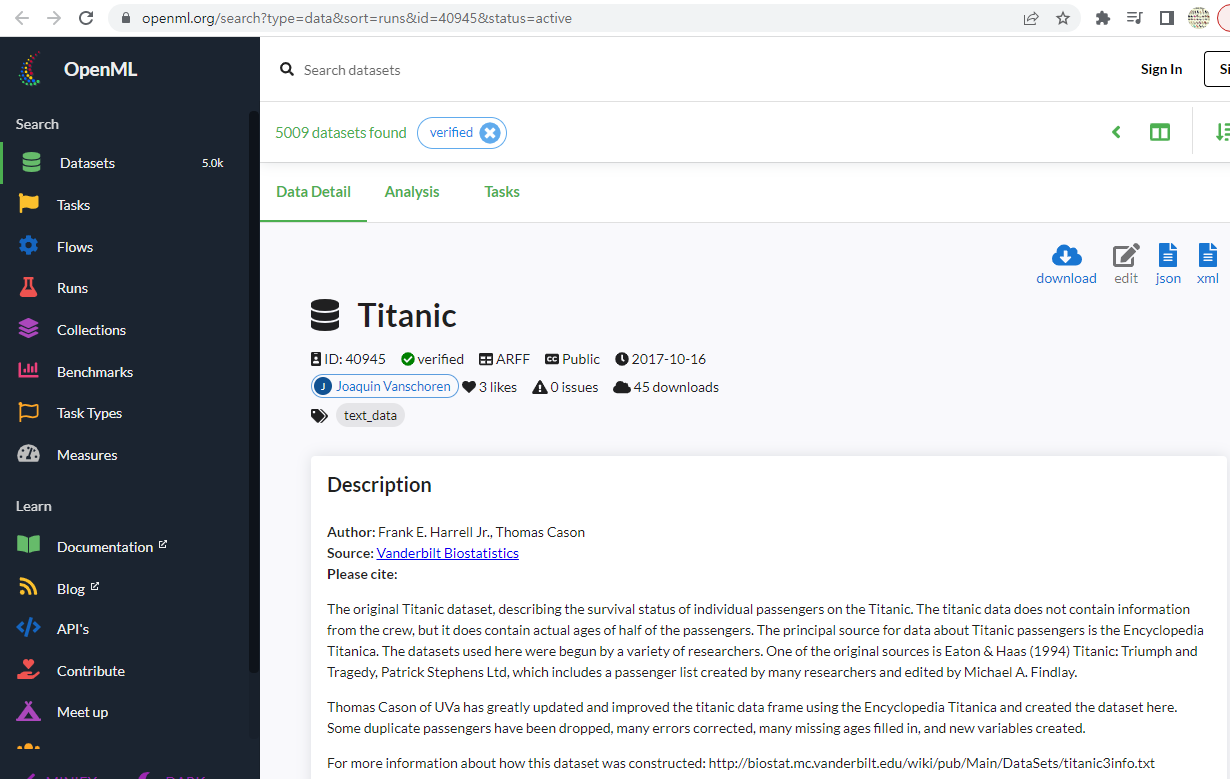Click the 0 issues warning icon
Image resolution: width=1230 pixels, height=779 pixels.
pyautogui.click(x=540, y=387)
